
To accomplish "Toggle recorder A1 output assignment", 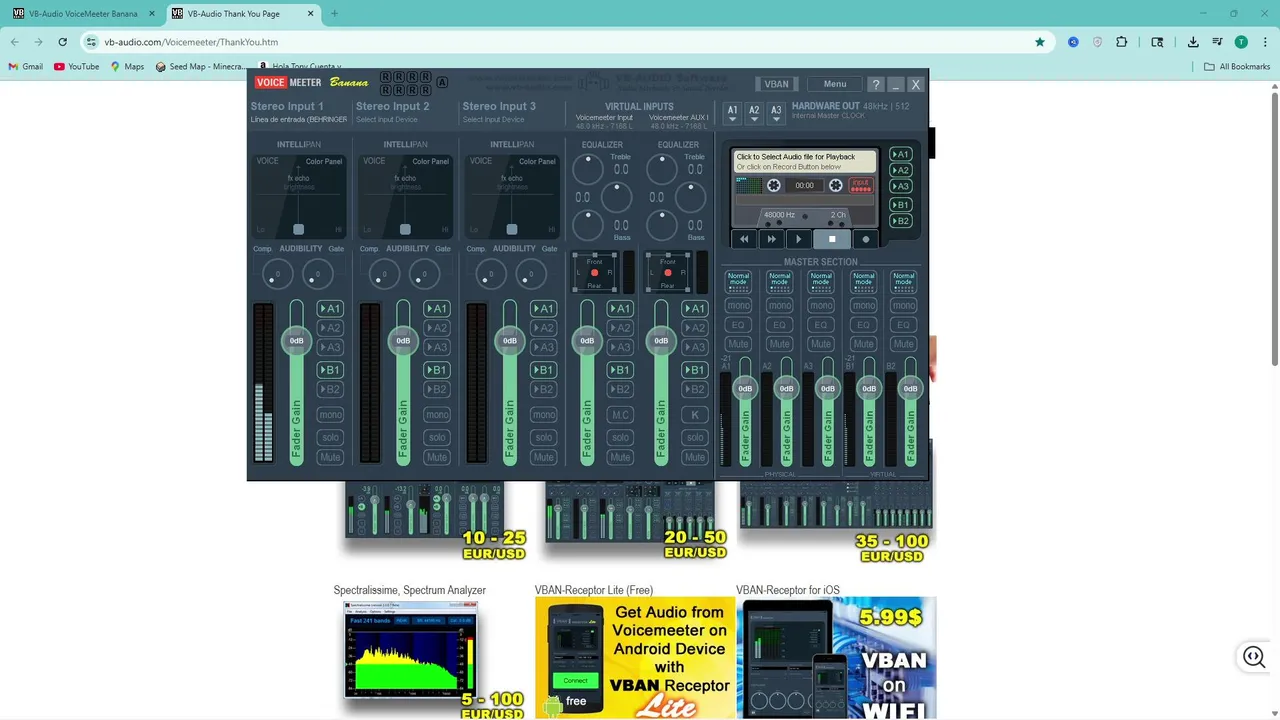I will [901, 155].
